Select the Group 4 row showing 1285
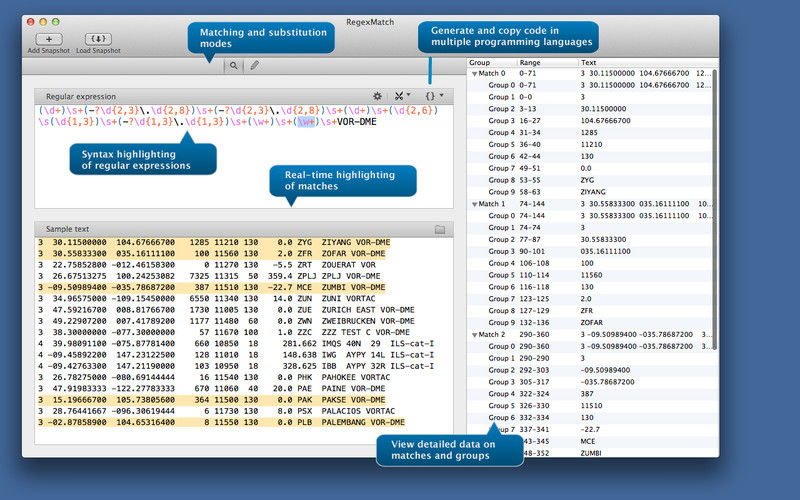This screenshot has width=800, height=500. [589, 133]
